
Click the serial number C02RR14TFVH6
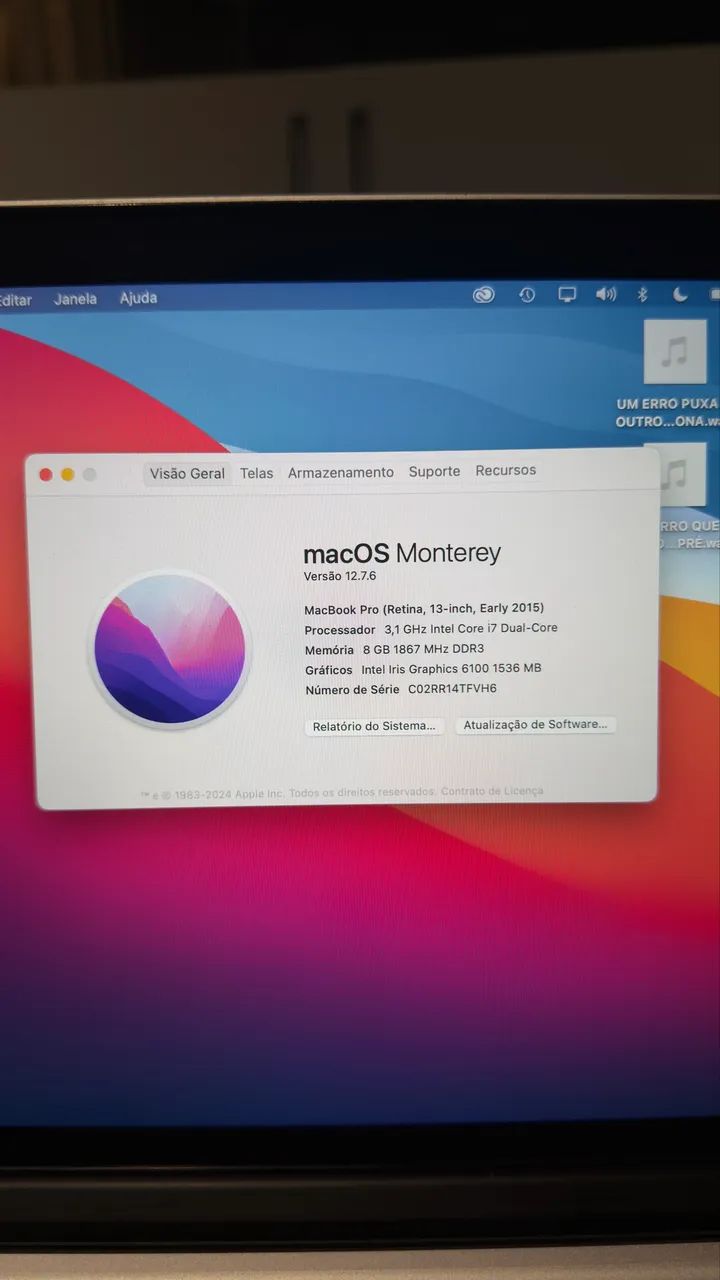tap(452, 689)
